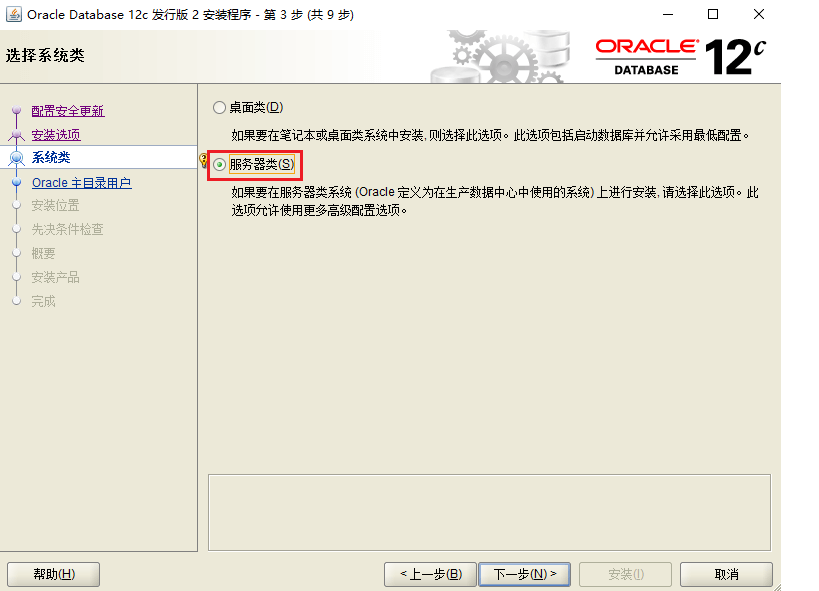819x591 pixels.
Task: Click the 帮助(H) button
Action: (54, 574)
